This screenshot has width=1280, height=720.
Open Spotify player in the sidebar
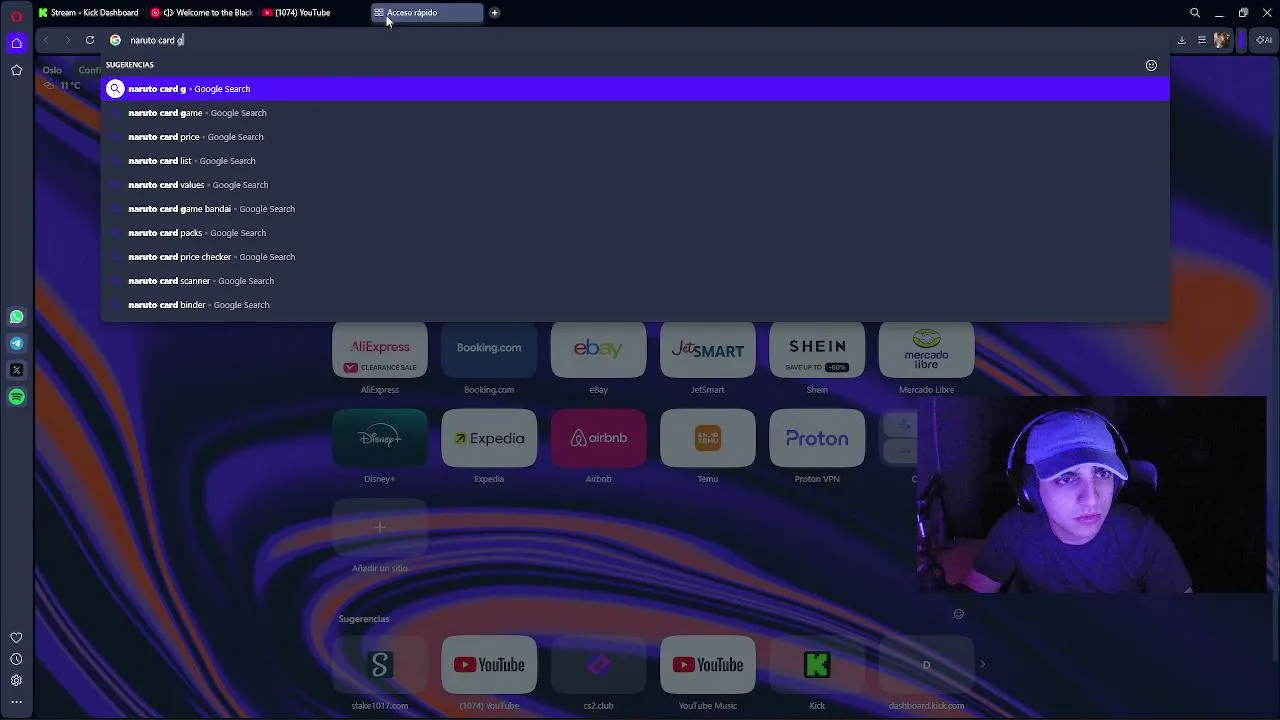(x=16, y=397)
